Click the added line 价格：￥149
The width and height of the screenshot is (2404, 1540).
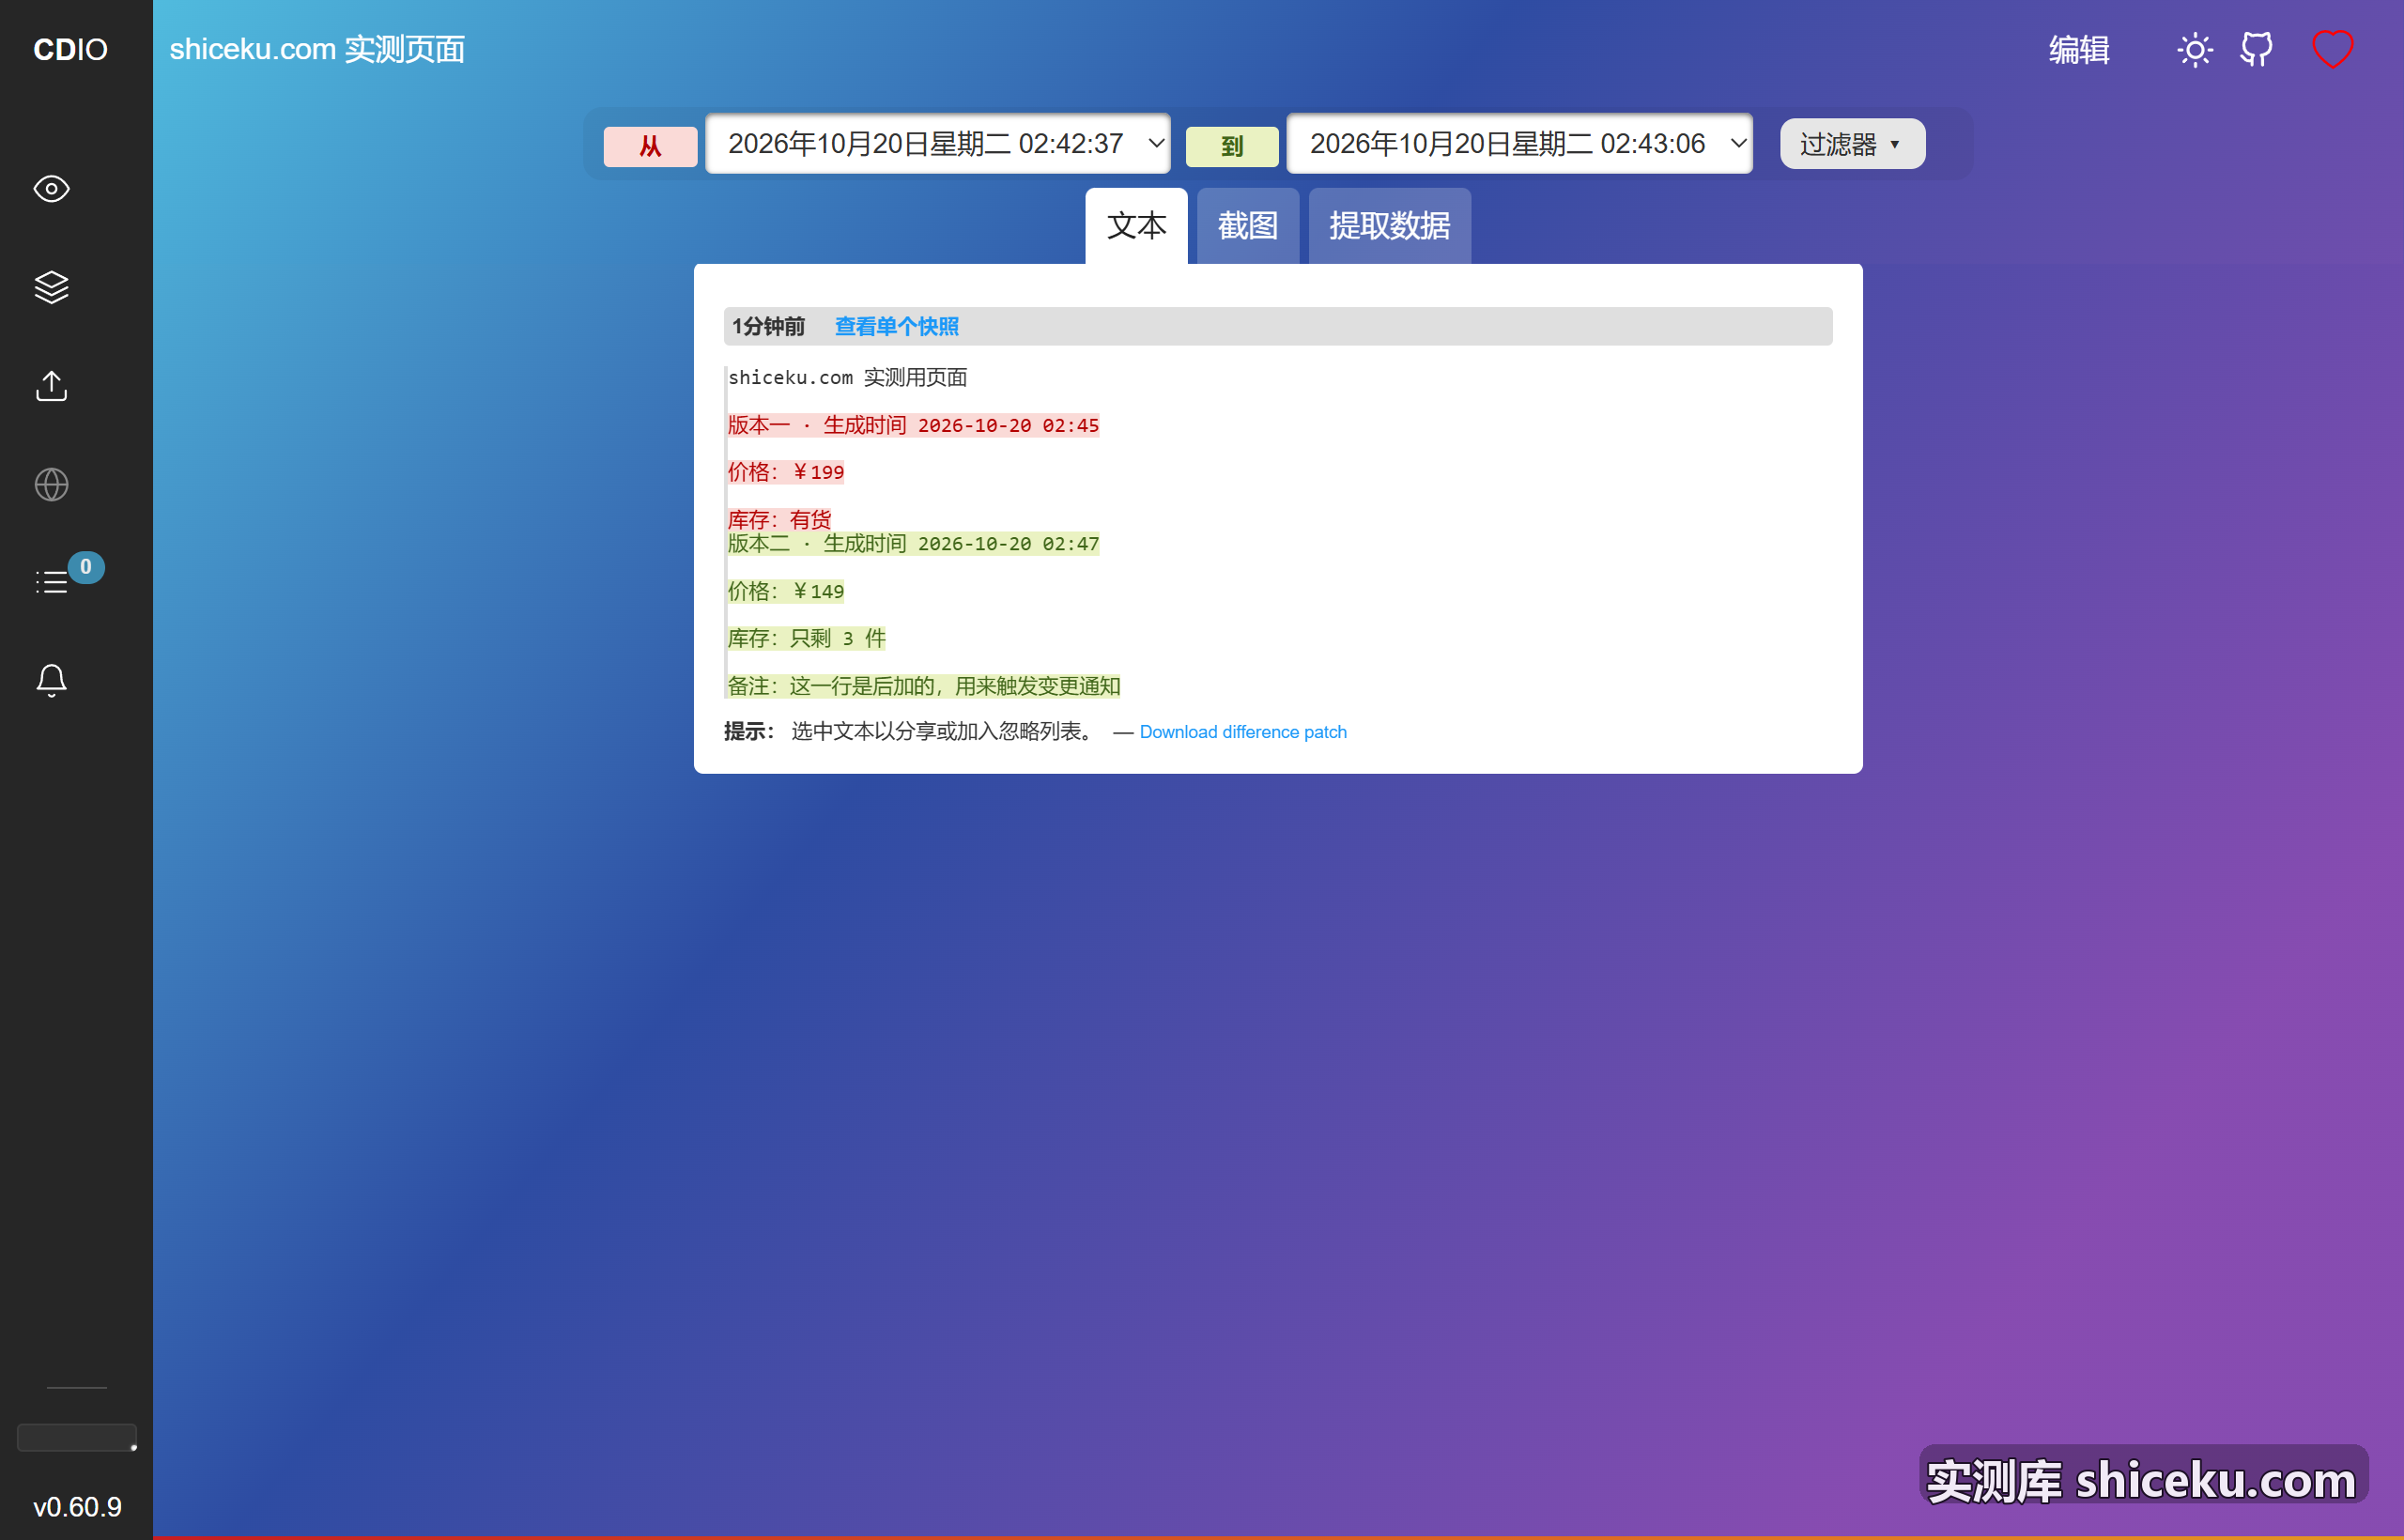click(785, 591)
